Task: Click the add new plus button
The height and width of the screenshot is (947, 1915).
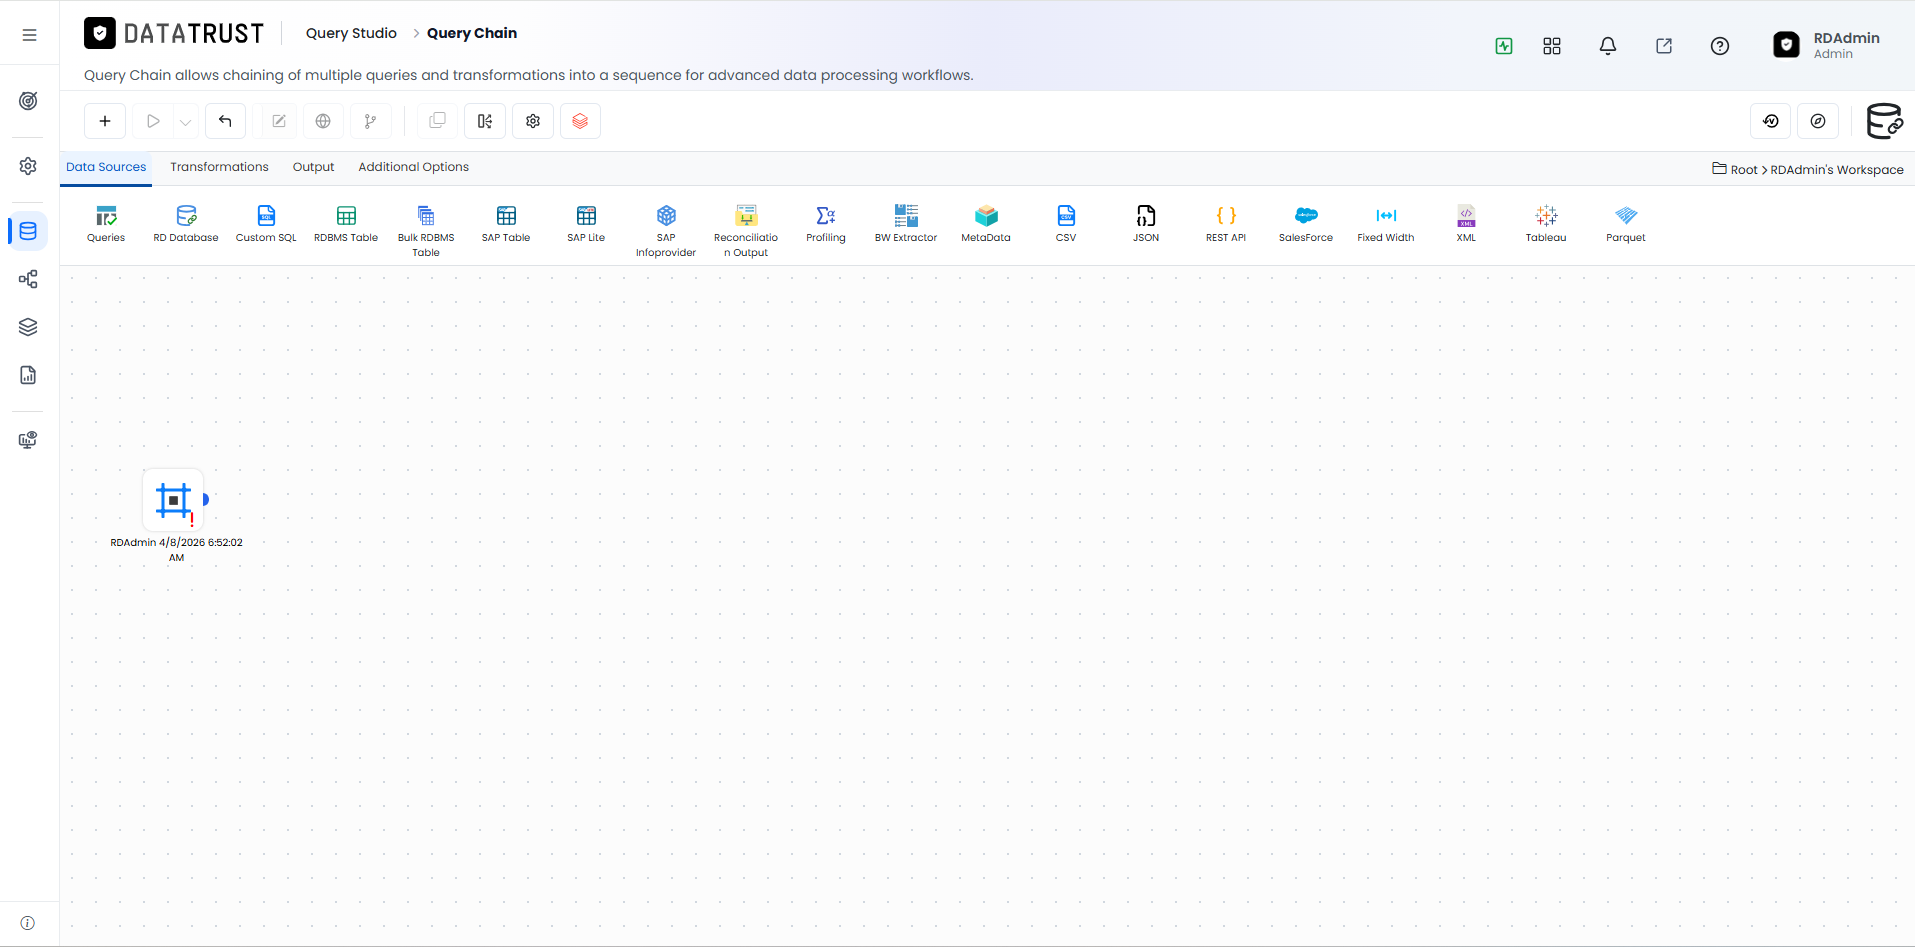Action: click(x=105, y=121)
